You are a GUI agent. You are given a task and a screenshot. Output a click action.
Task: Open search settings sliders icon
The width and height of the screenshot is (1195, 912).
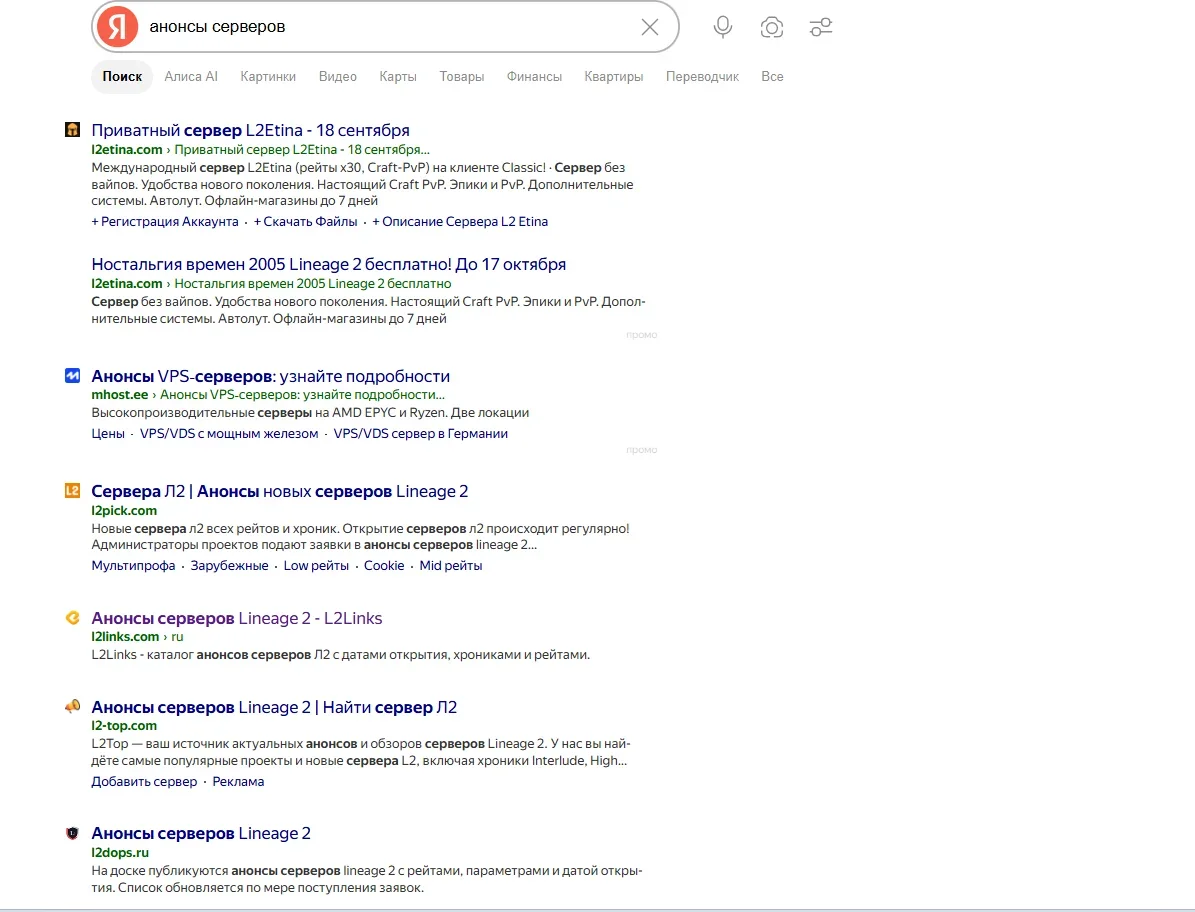821,27
